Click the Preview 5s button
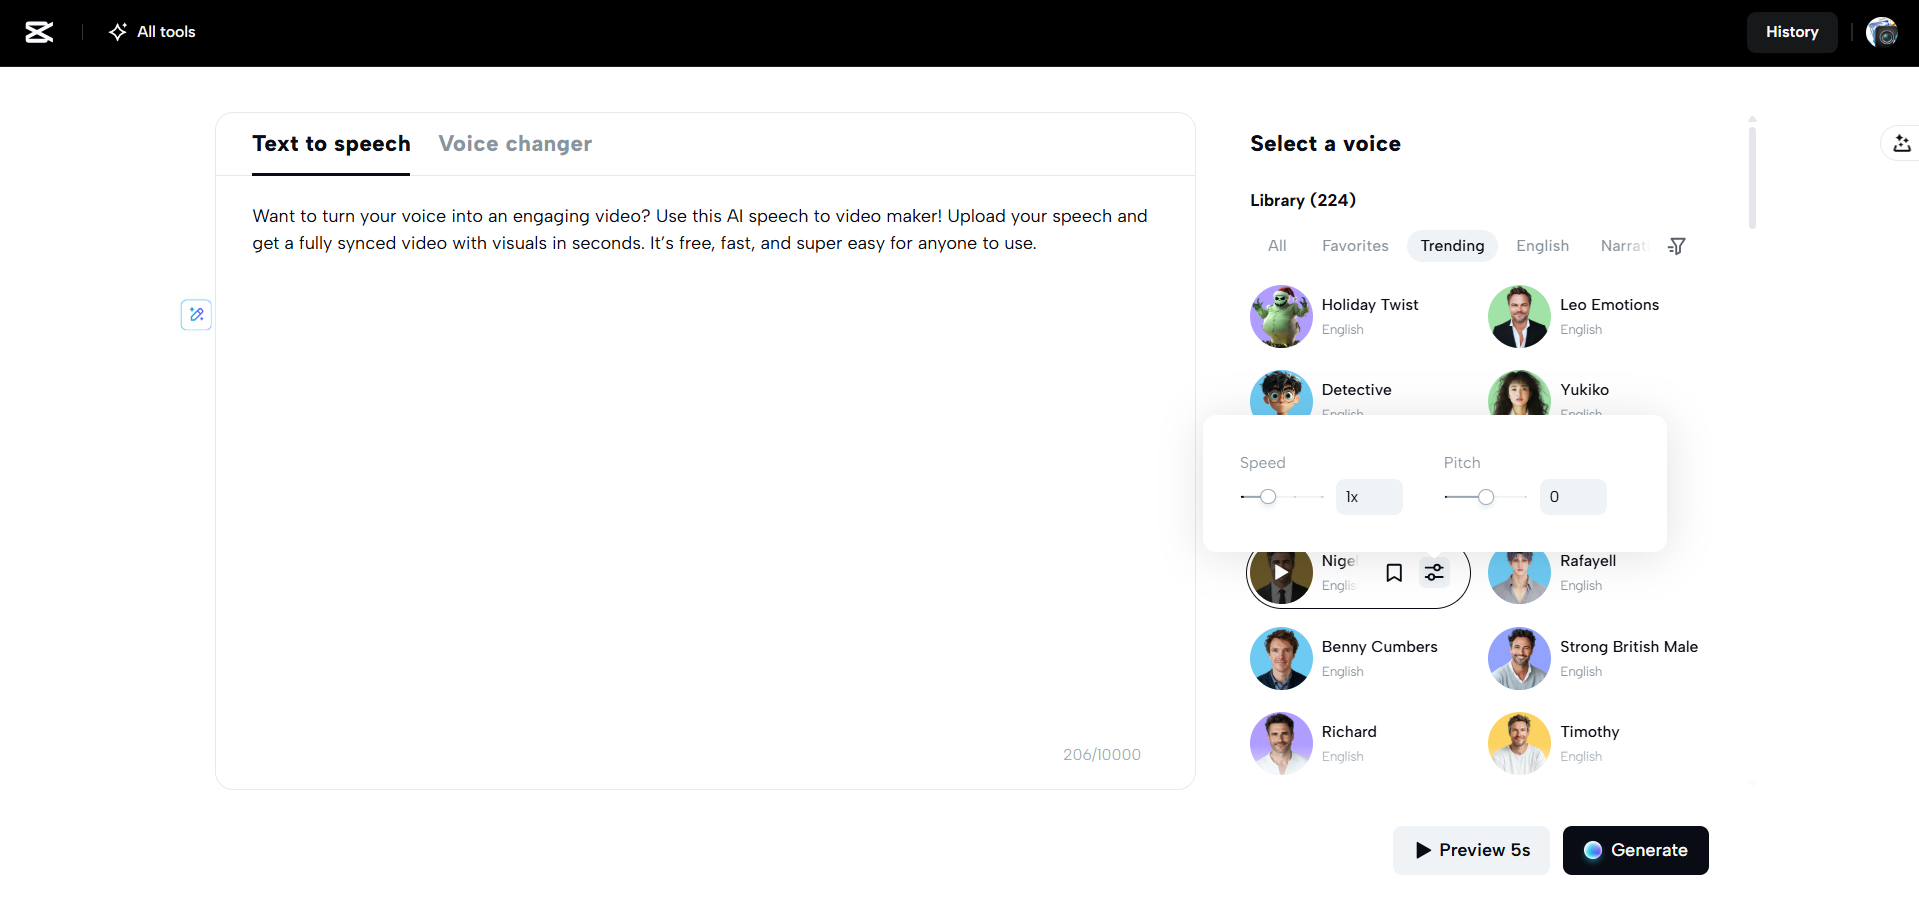Screen dimensions: 1919x910 point(1471,850)
